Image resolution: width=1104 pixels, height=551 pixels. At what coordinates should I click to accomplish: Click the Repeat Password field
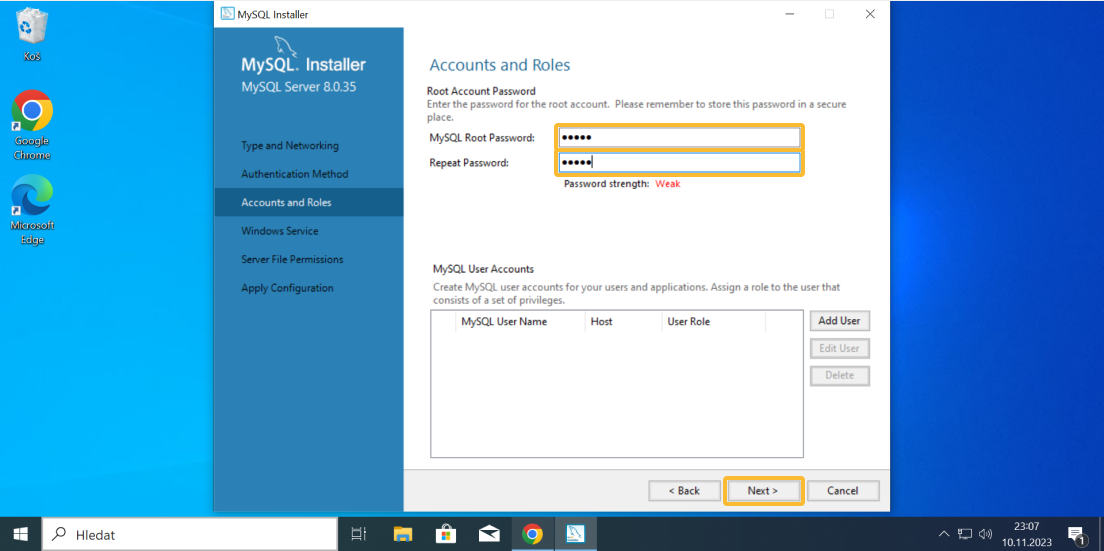[679, 163]
